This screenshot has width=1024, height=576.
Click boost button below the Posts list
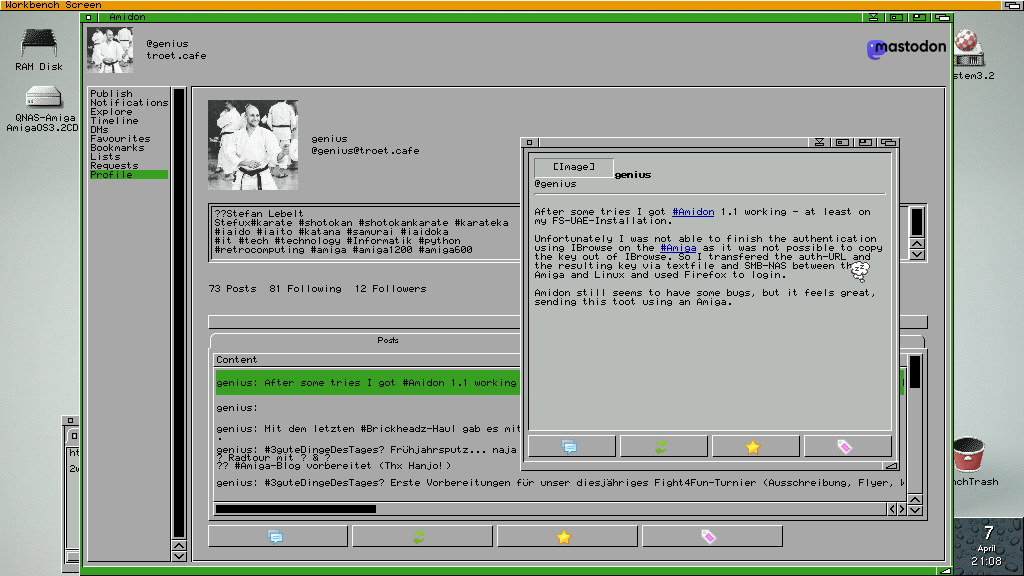(422, 536)
